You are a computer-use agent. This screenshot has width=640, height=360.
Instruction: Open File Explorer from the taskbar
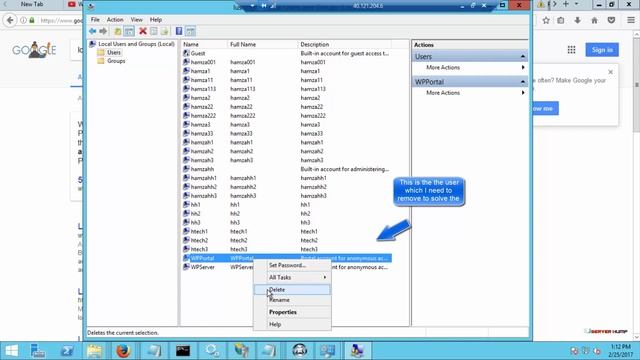[x=95, y=351]
